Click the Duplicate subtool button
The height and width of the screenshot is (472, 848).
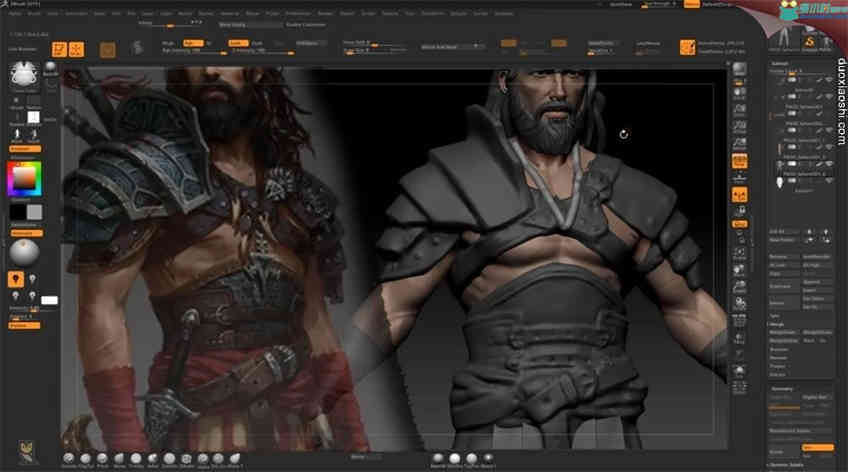click(784, 287)
